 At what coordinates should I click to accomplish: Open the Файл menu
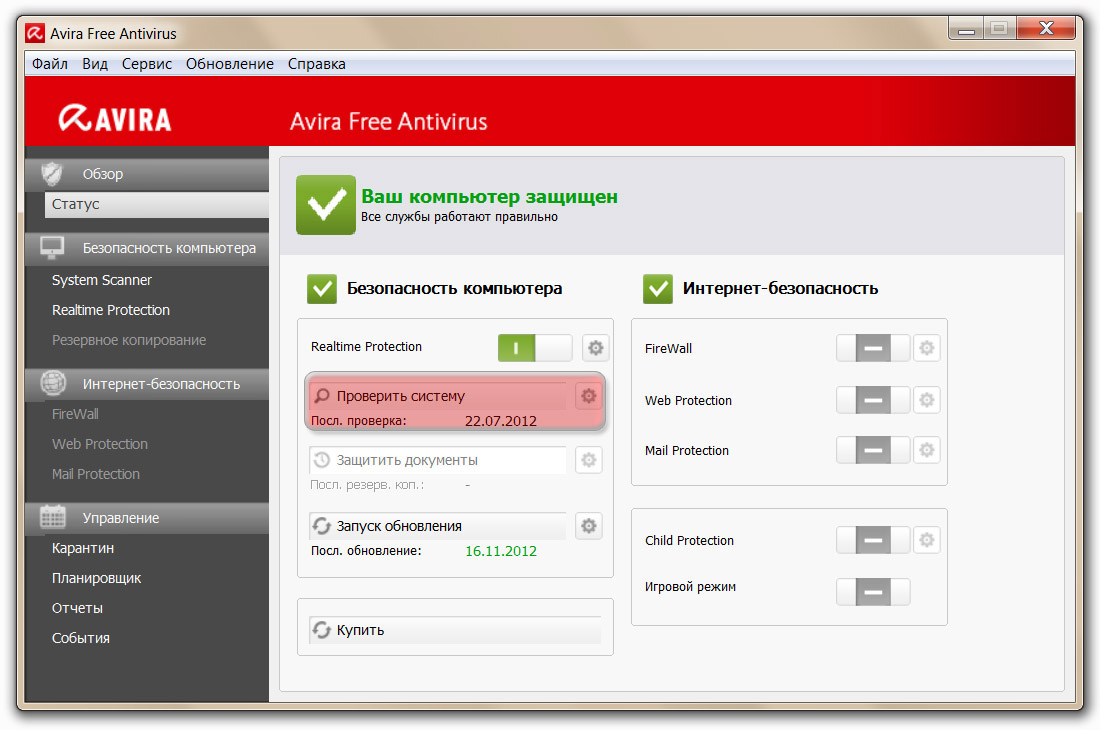click(x=50, y=64)
